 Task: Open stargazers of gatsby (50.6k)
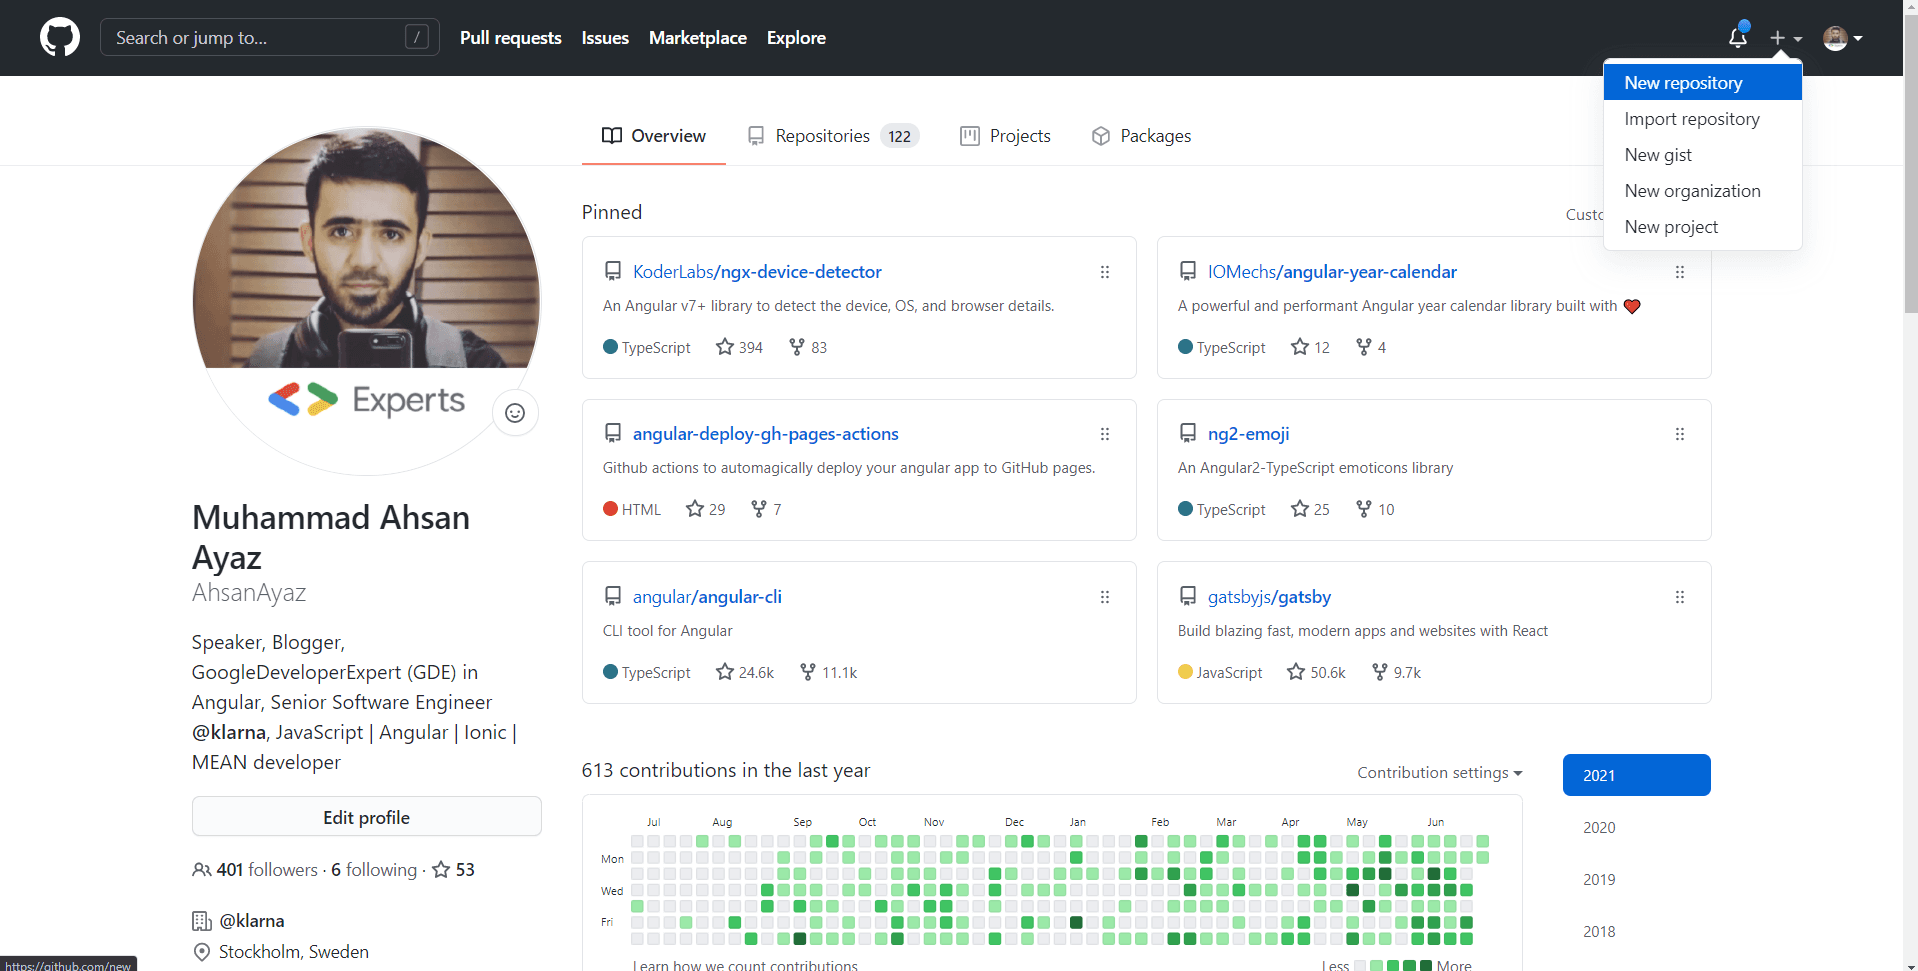(x=1316, y=672)
